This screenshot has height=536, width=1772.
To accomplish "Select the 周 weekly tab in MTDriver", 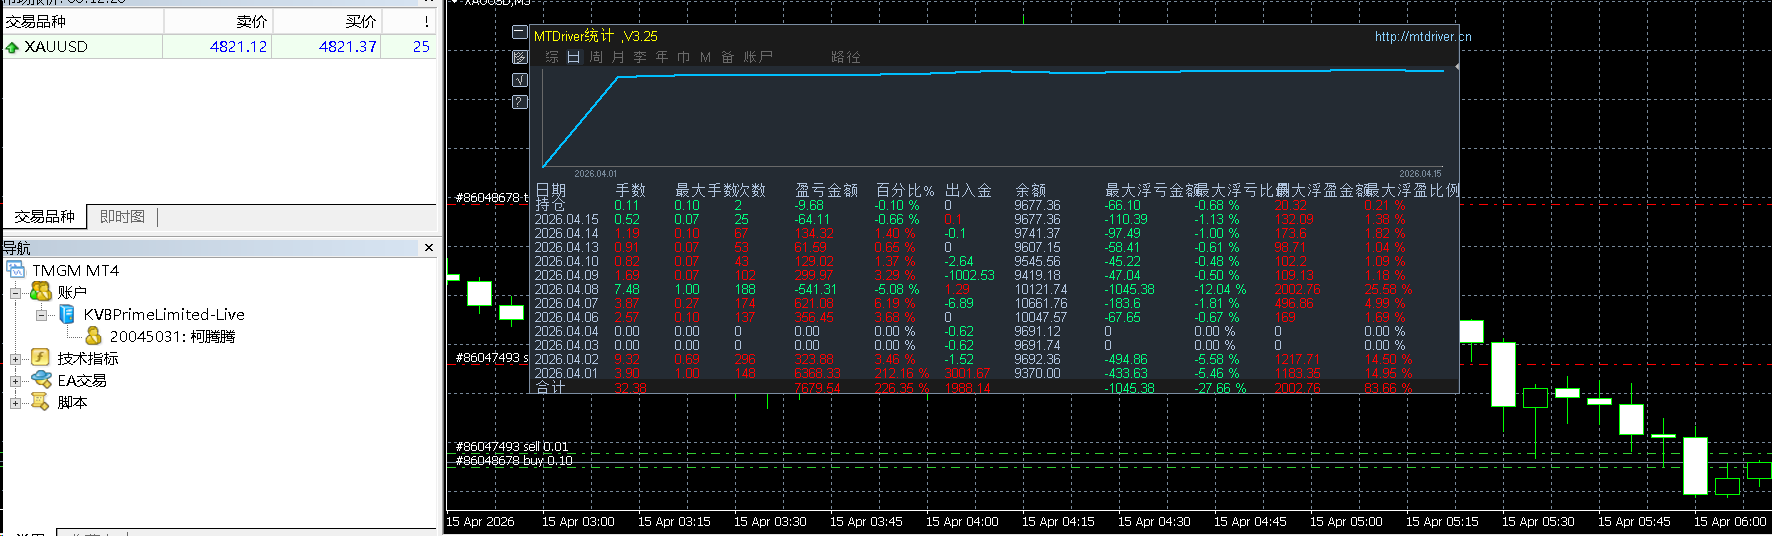I will 596,57.
